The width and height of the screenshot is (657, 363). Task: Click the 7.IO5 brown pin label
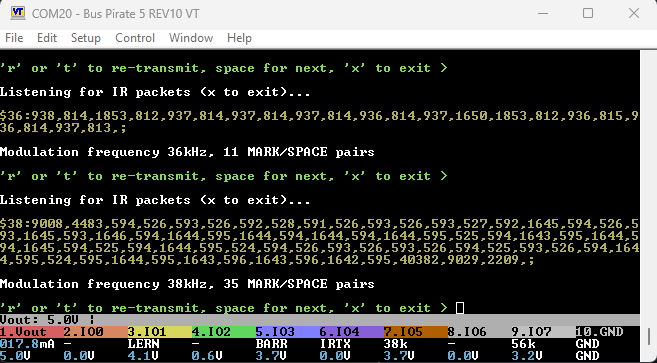coord(415,332)
